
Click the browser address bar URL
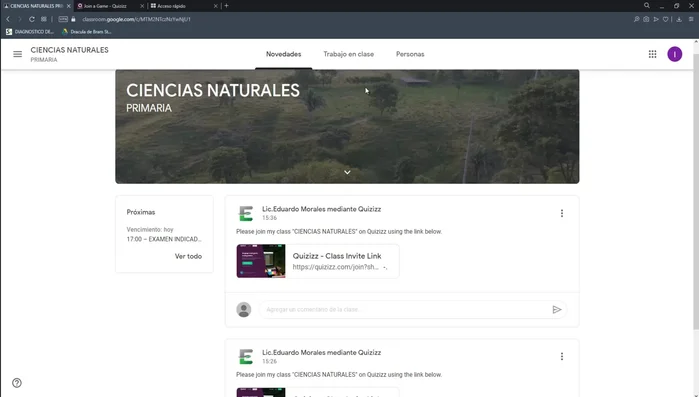136,19
